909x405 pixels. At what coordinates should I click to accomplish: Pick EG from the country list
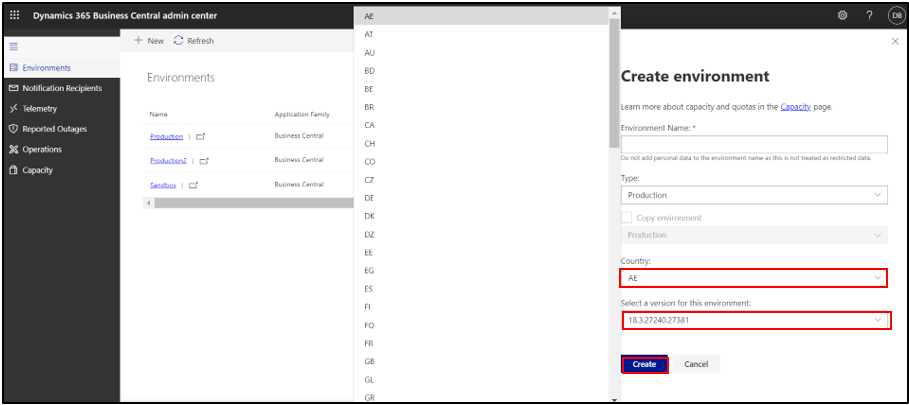pyautogui.click(x=482, y=271)
